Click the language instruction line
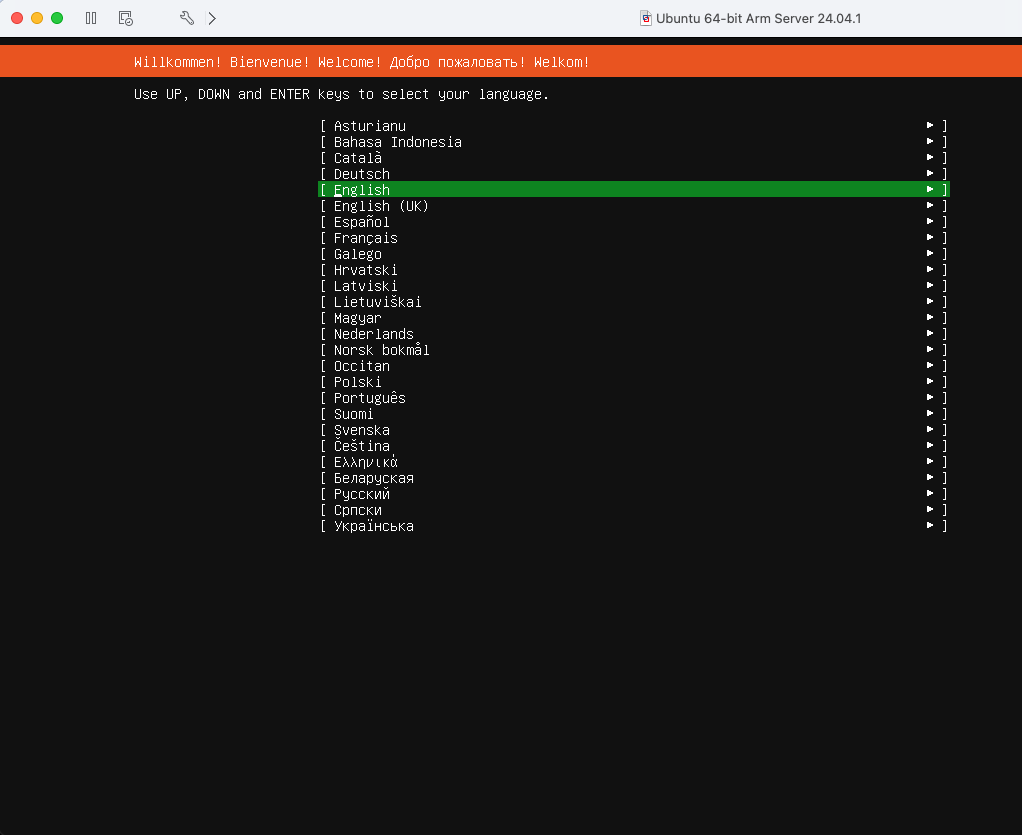Screen dimensions: 1022x835 341,95
